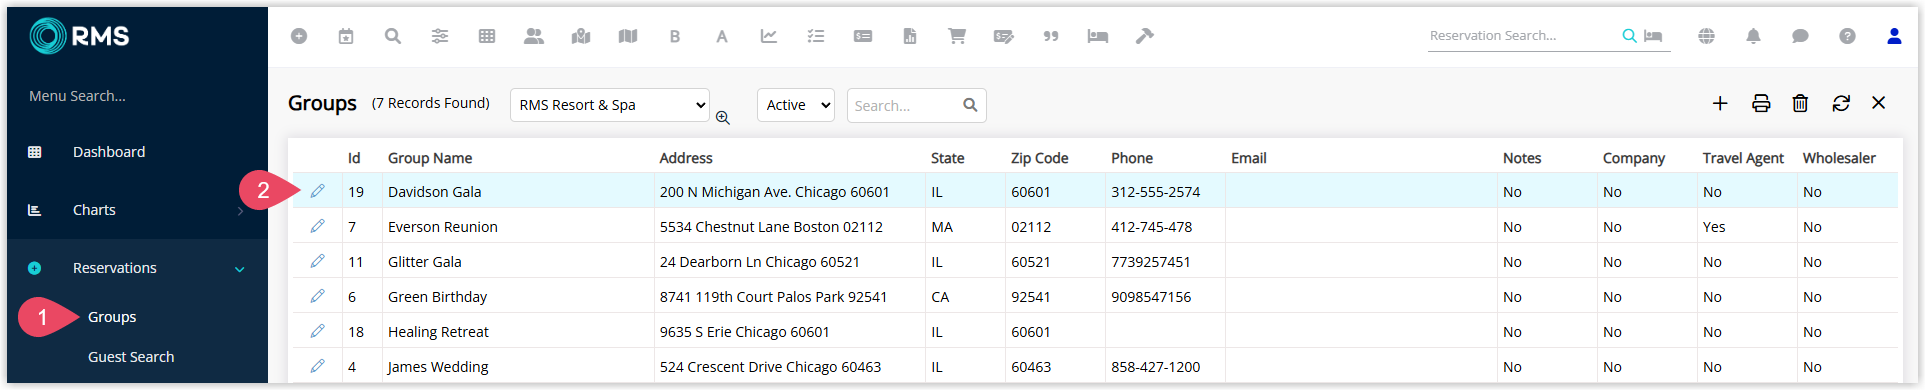Click phone number 312-555-2574
Viewport: 1926px width, 391px height.
1156,192
